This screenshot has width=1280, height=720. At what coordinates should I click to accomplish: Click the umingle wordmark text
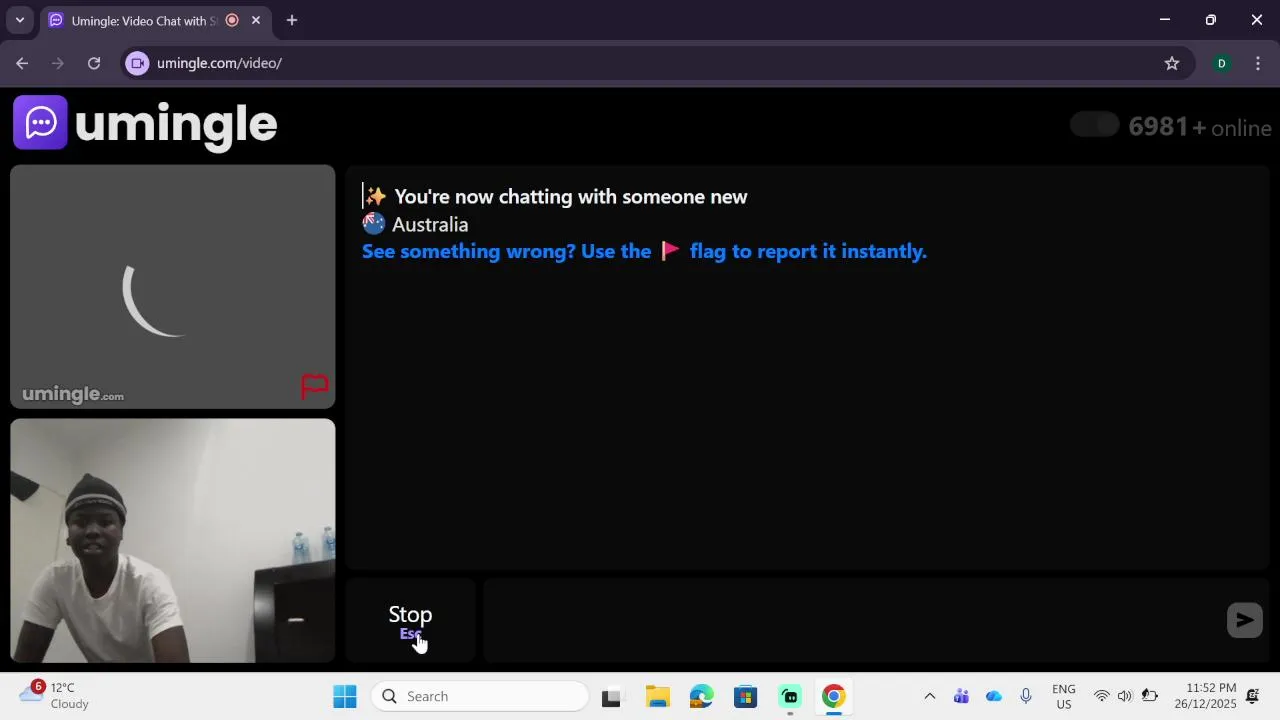click(x=176, y=124)
